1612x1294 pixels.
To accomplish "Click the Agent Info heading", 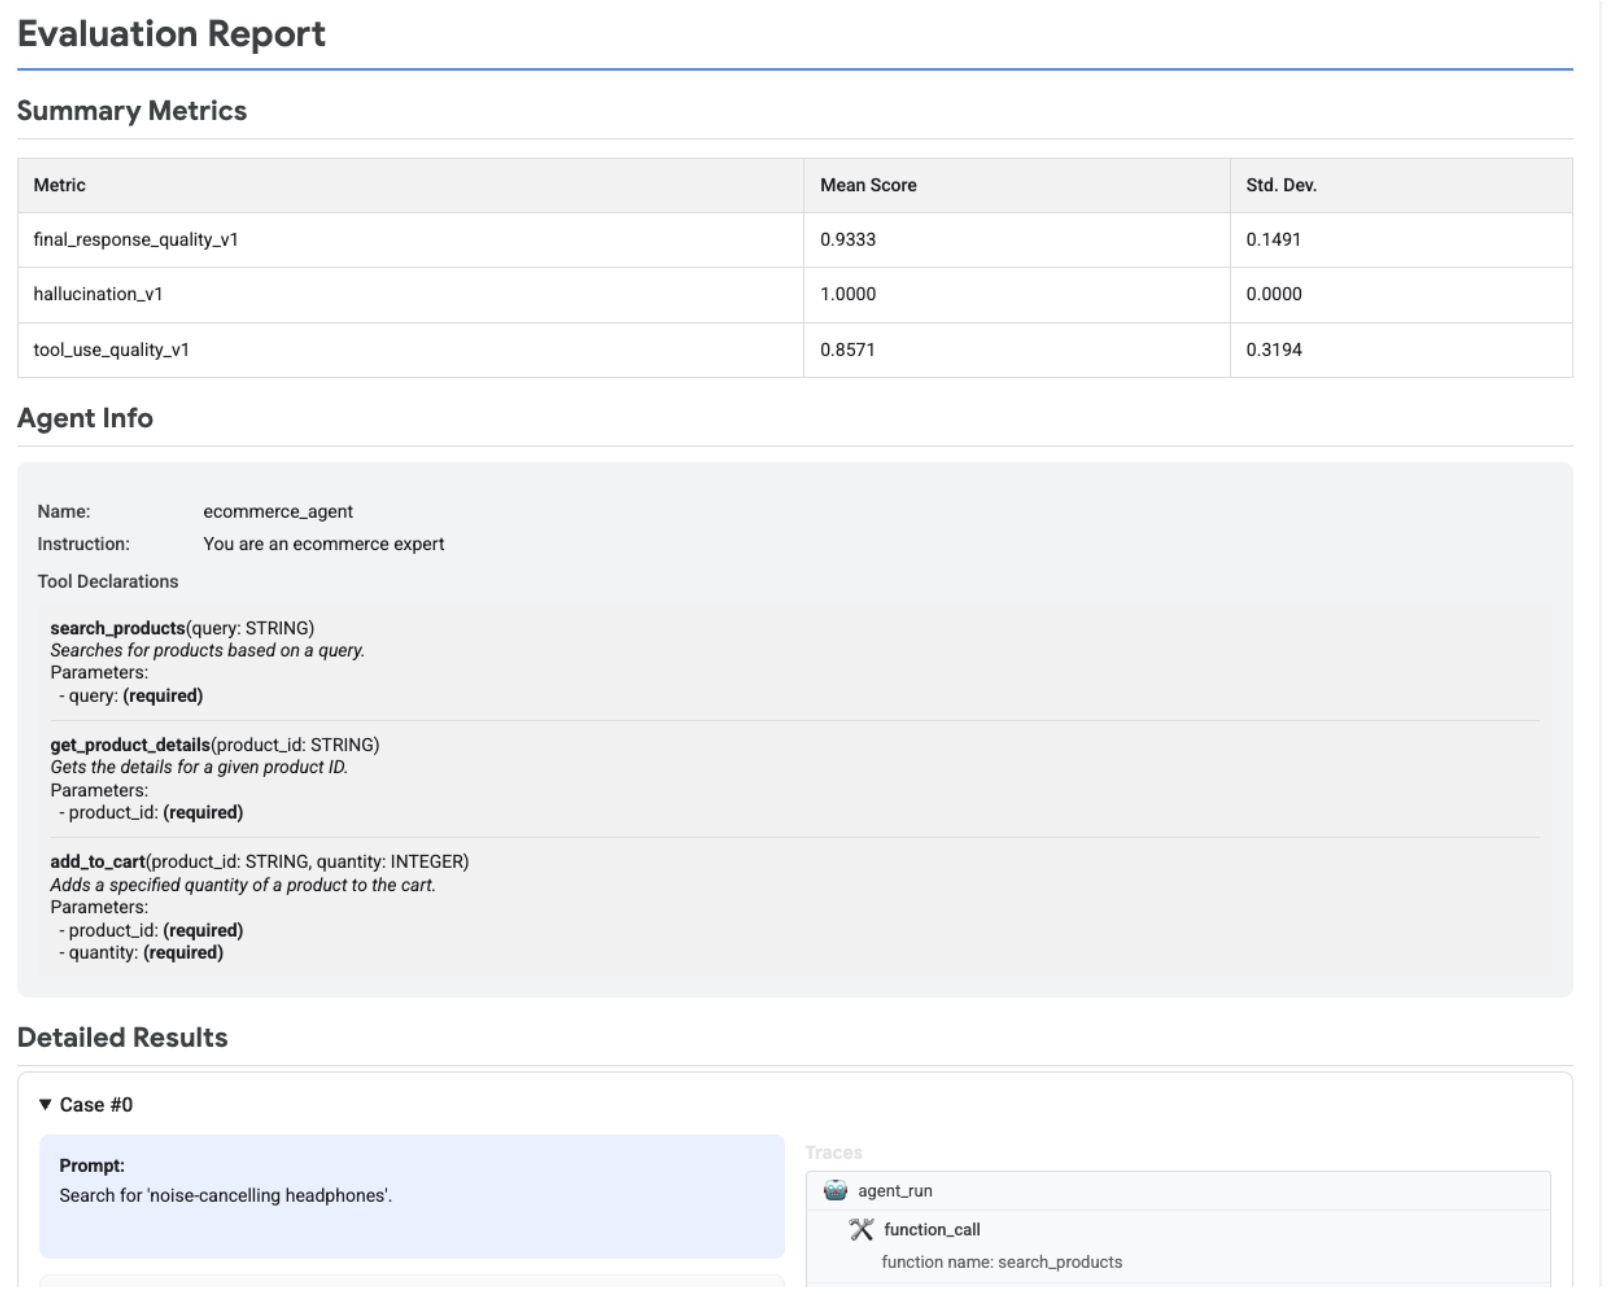I will pyautogui.click(x=84, y=418).
